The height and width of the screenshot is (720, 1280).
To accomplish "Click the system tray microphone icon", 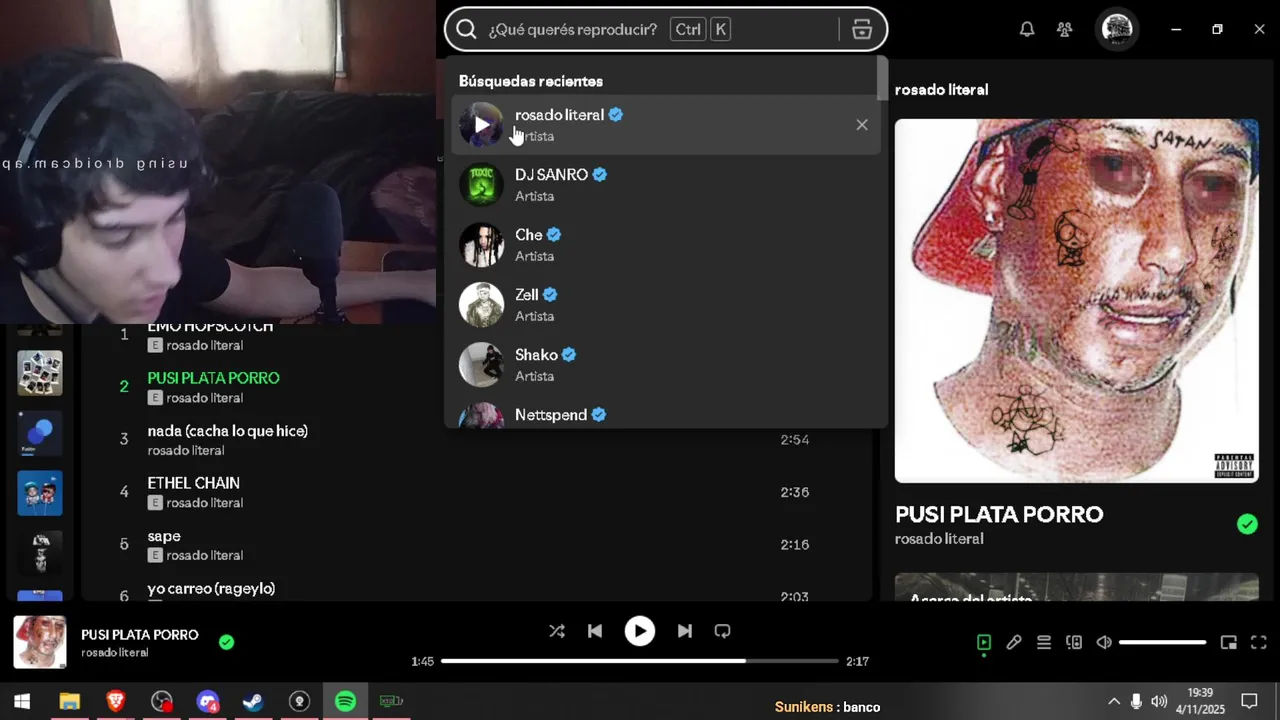I will [x=1136, y=701].
